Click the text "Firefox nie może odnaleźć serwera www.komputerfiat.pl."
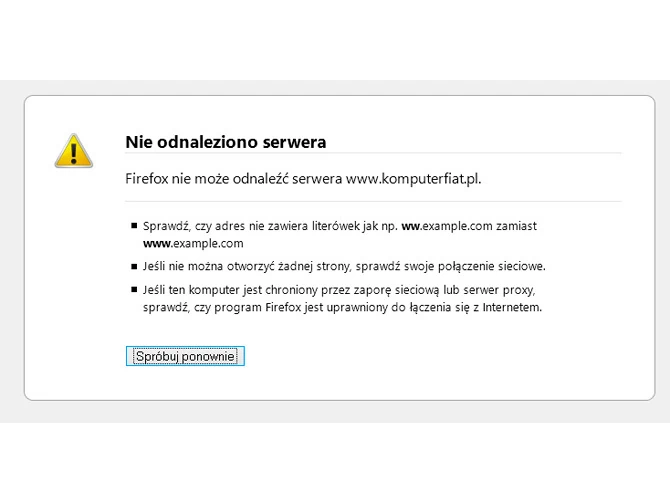 303,179
